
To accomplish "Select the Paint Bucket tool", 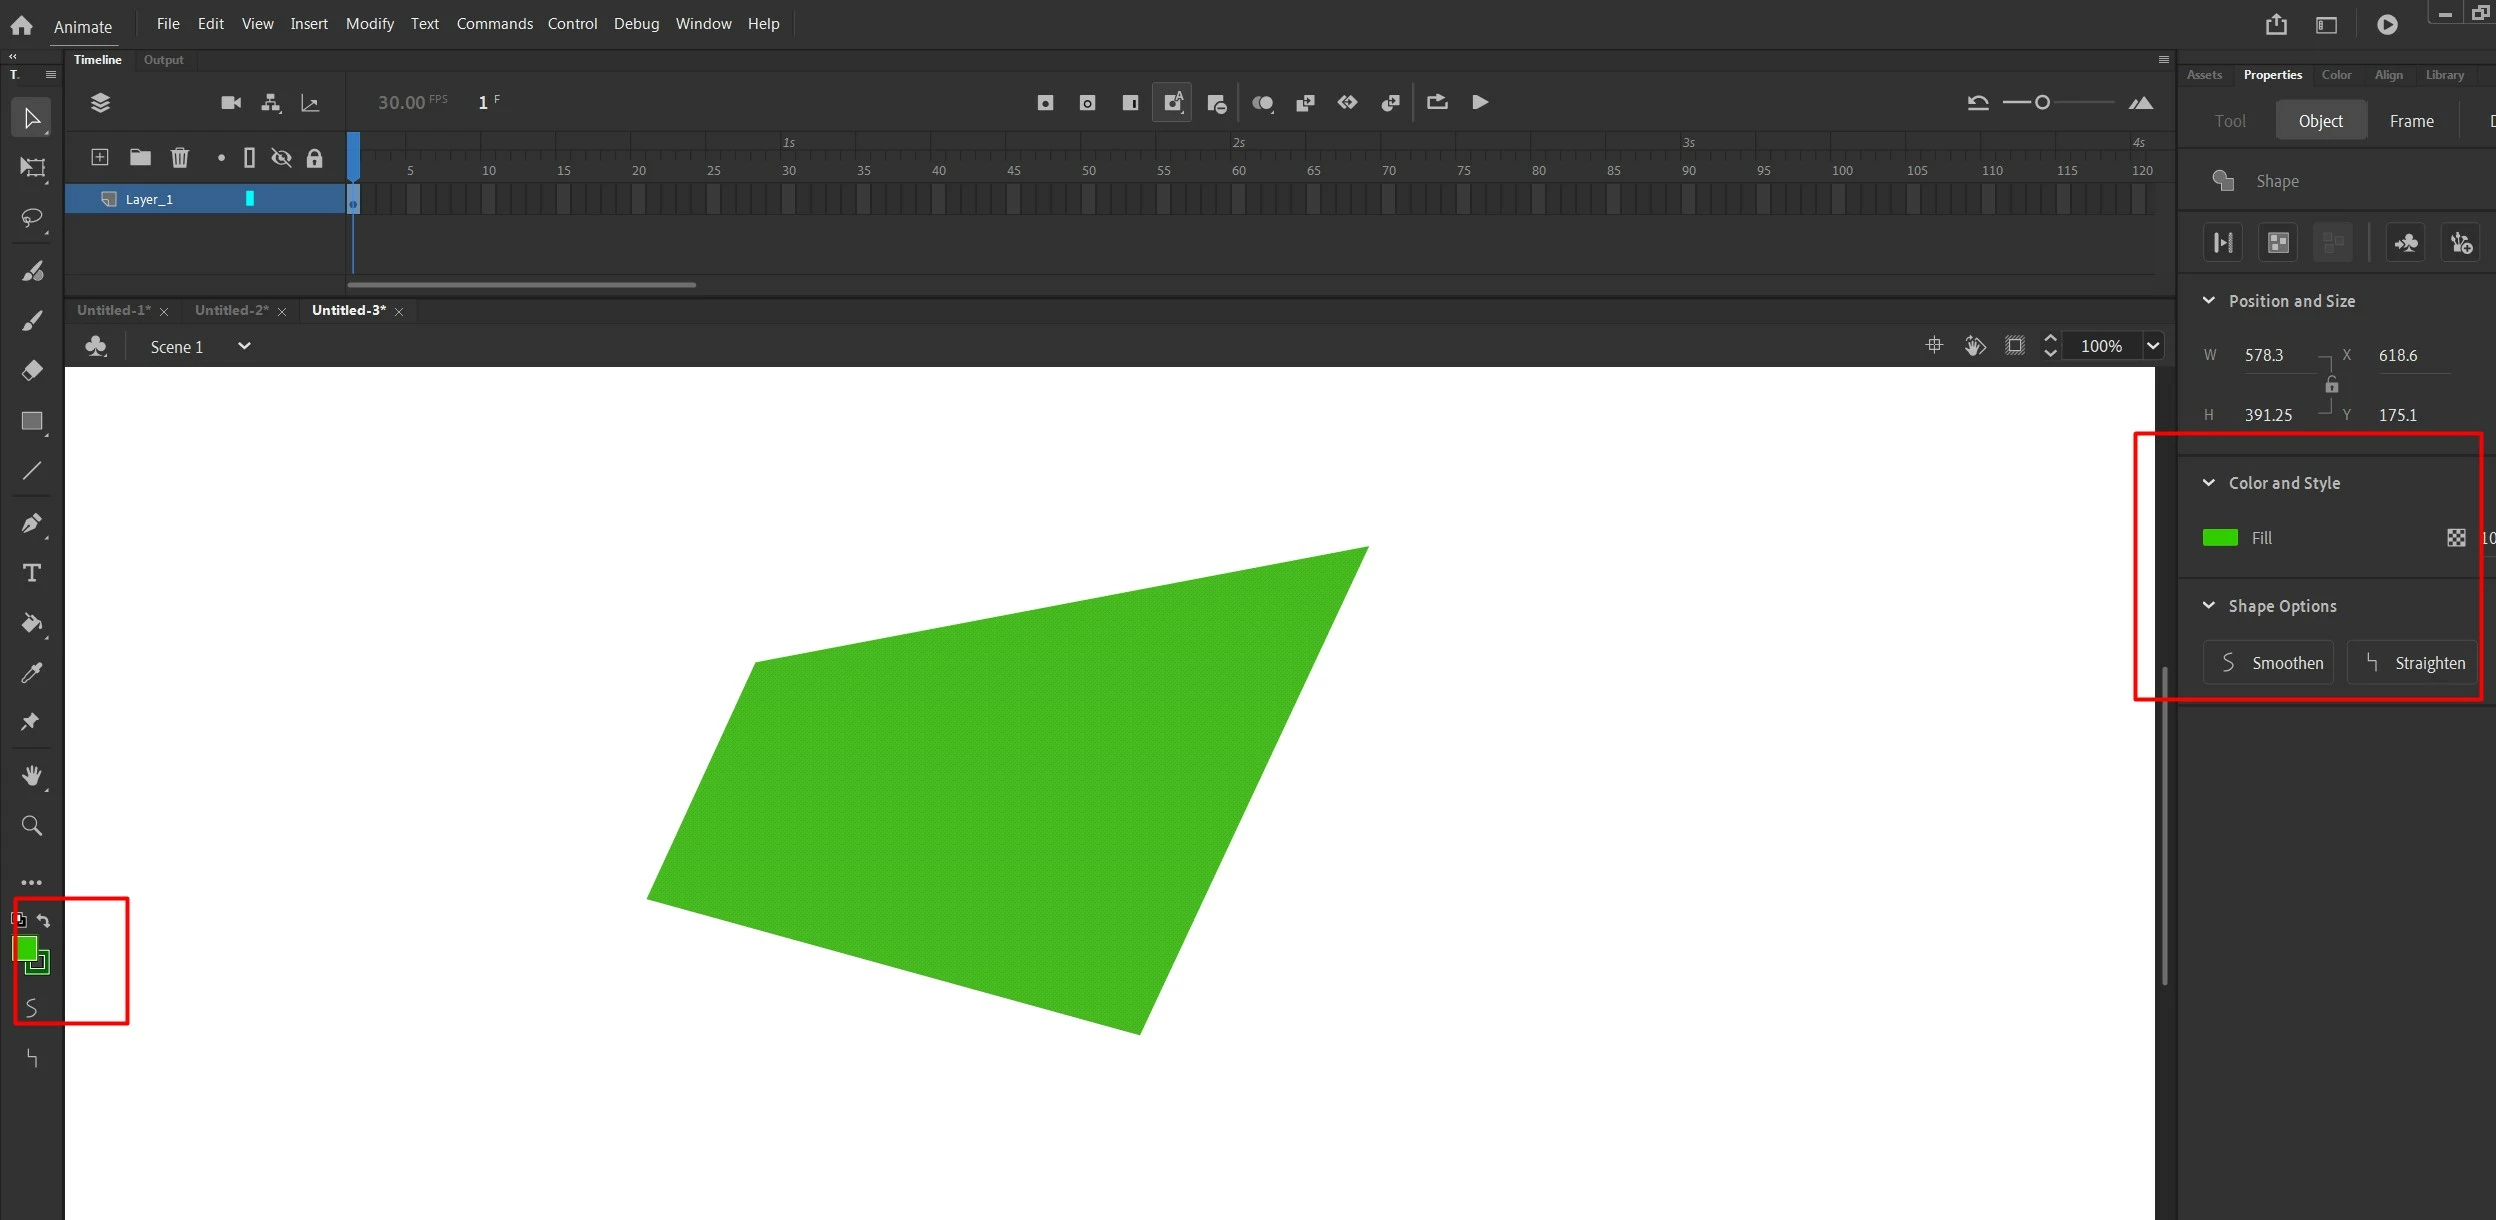I will coord(31,623).
